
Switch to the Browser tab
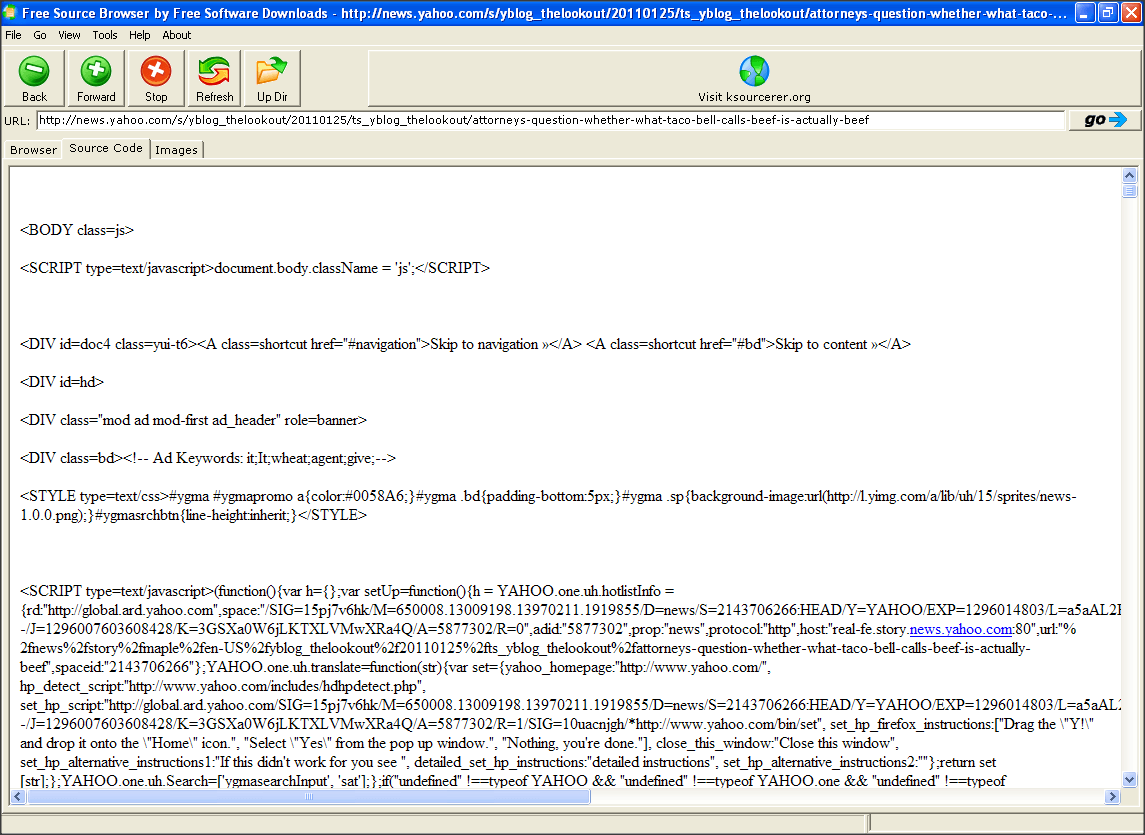click(33, 149)
